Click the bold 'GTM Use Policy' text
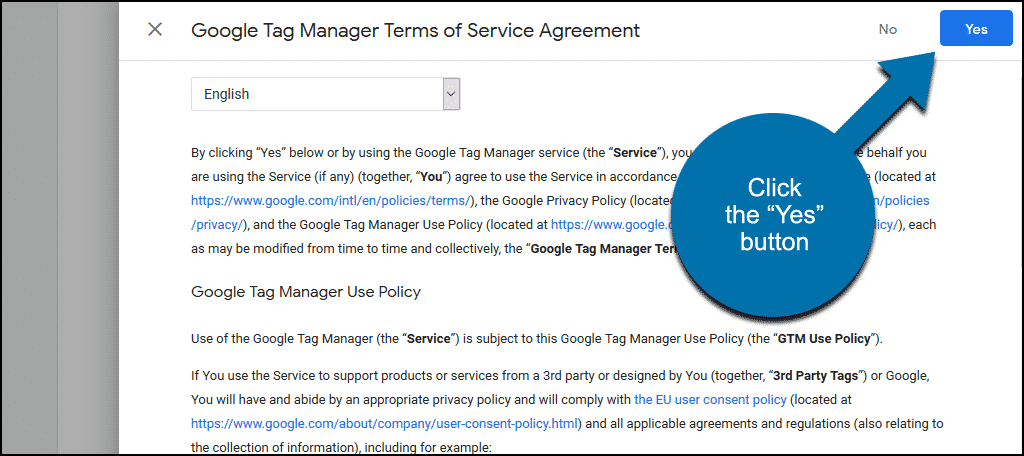 (x=824, y=339)
